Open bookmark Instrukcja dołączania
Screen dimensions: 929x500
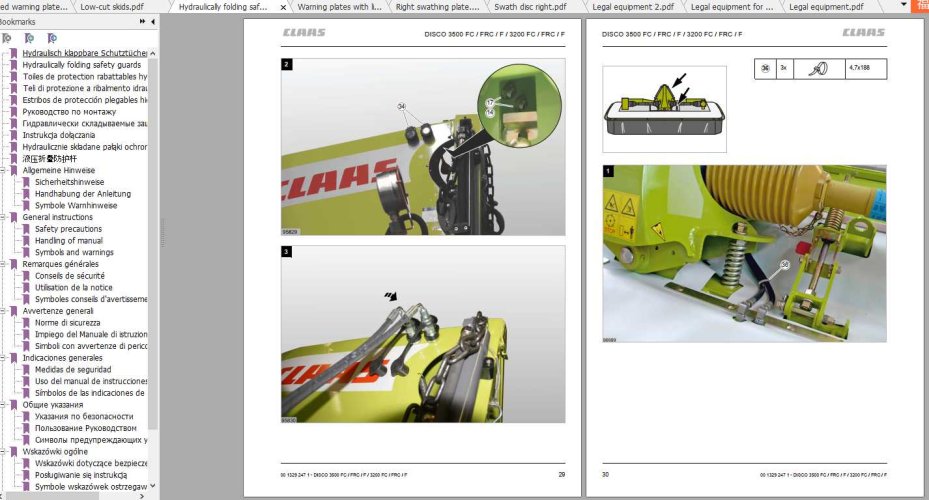point(59,135)
